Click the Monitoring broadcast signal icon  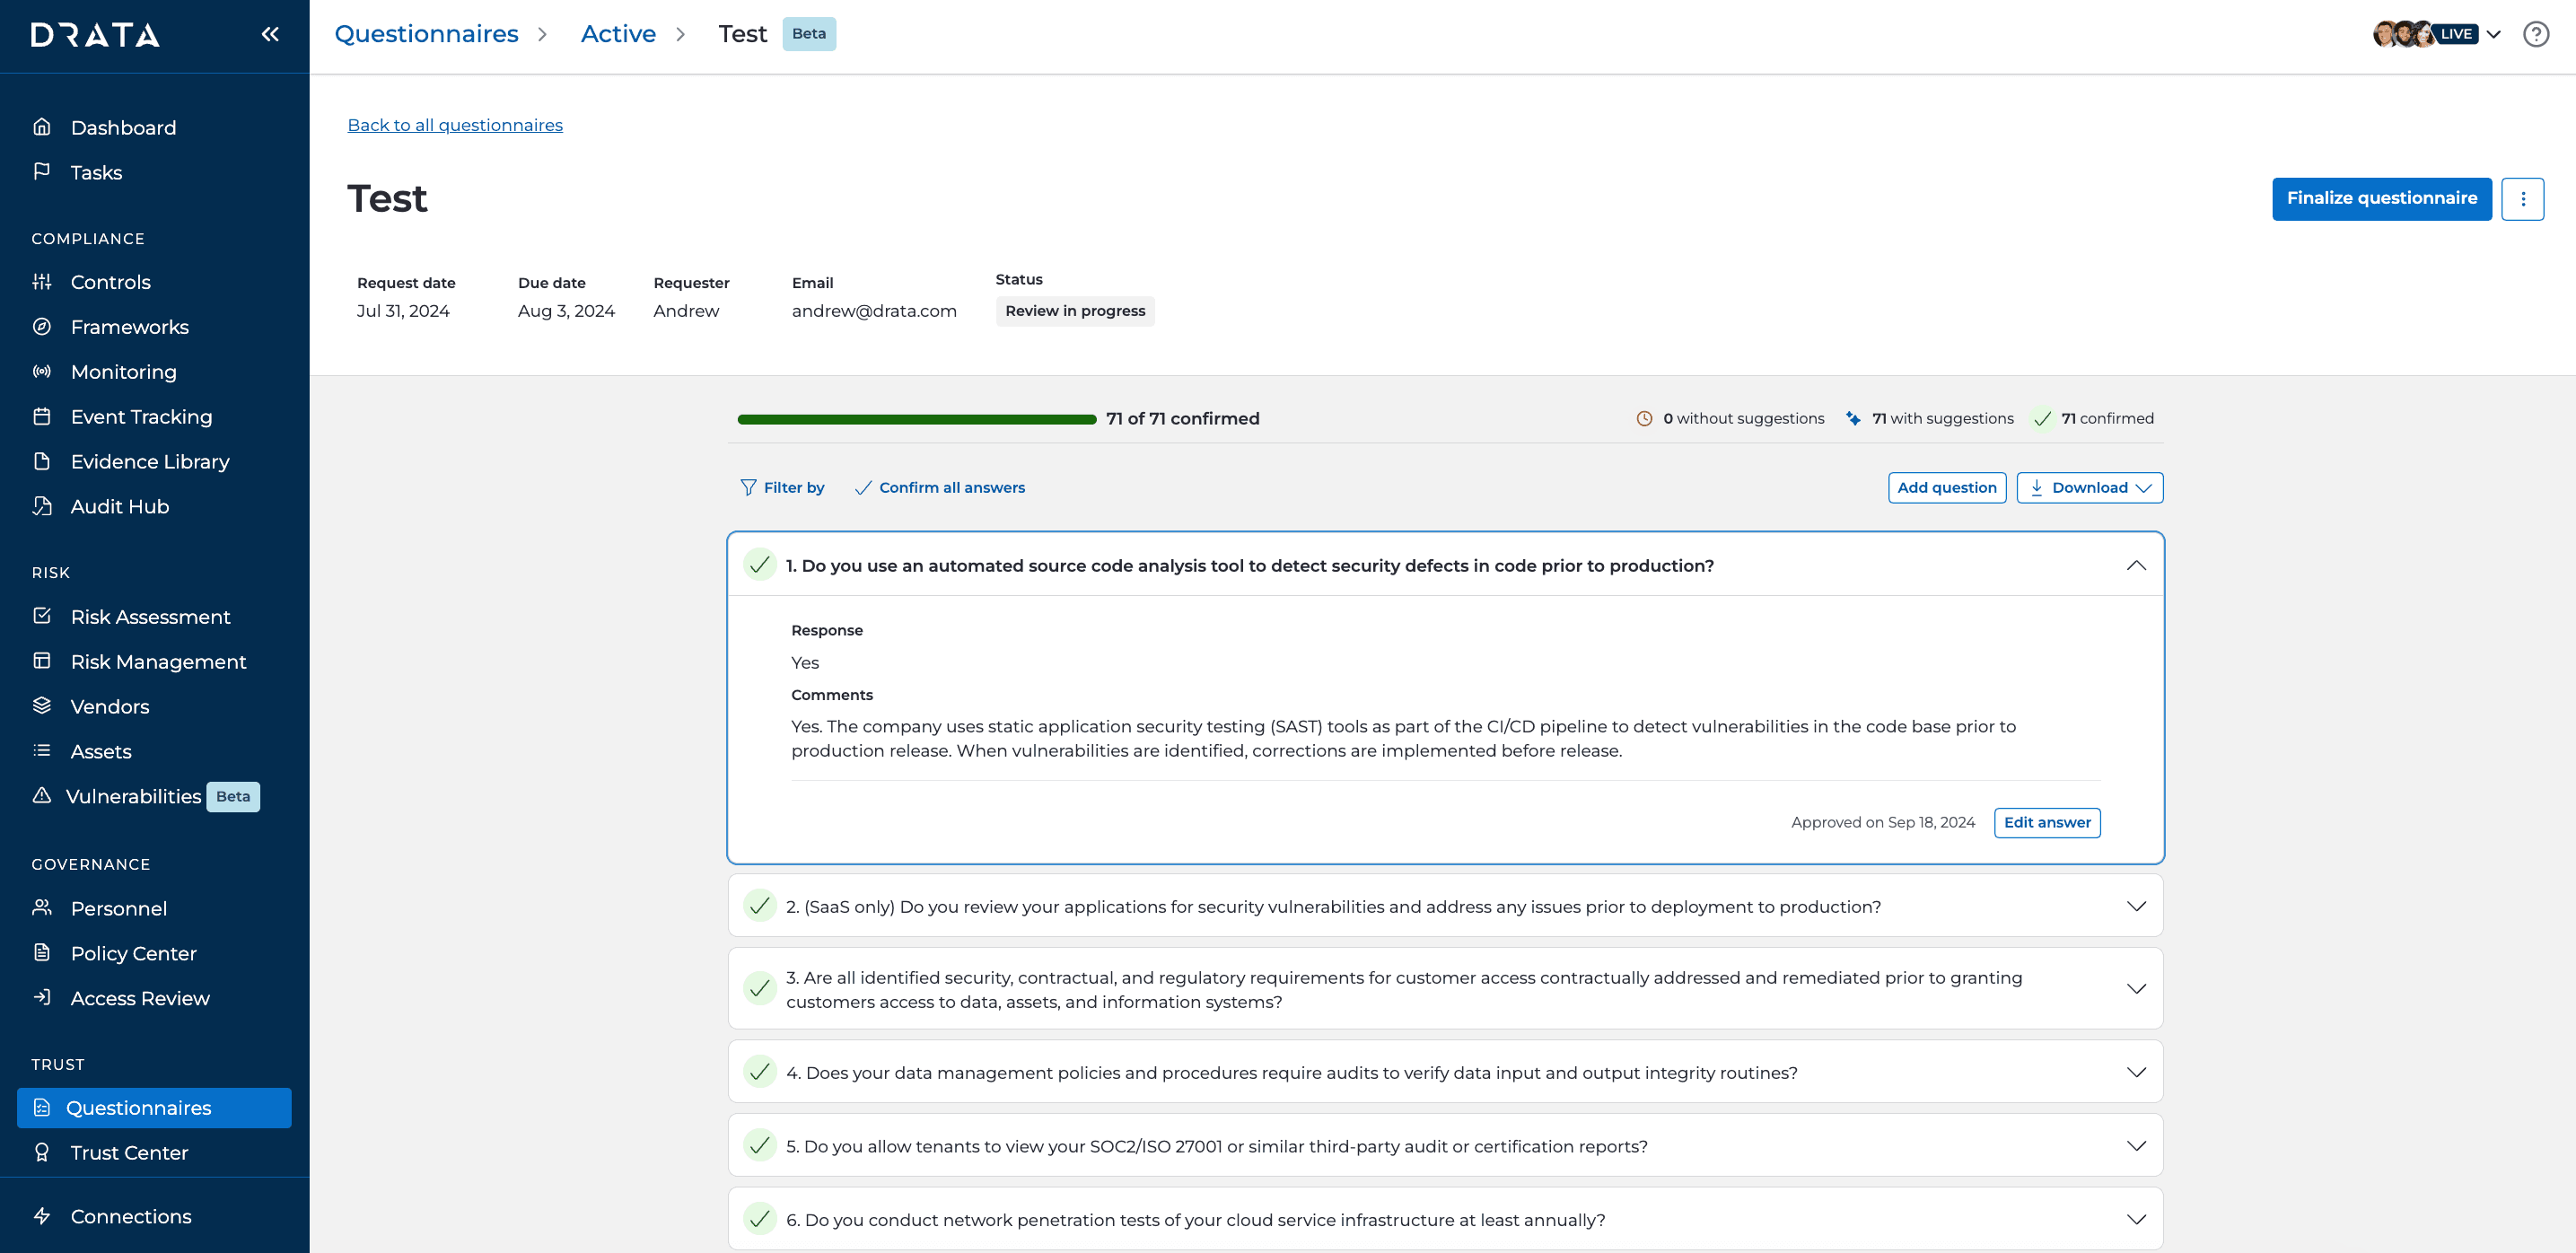click(x=42, y=372)
